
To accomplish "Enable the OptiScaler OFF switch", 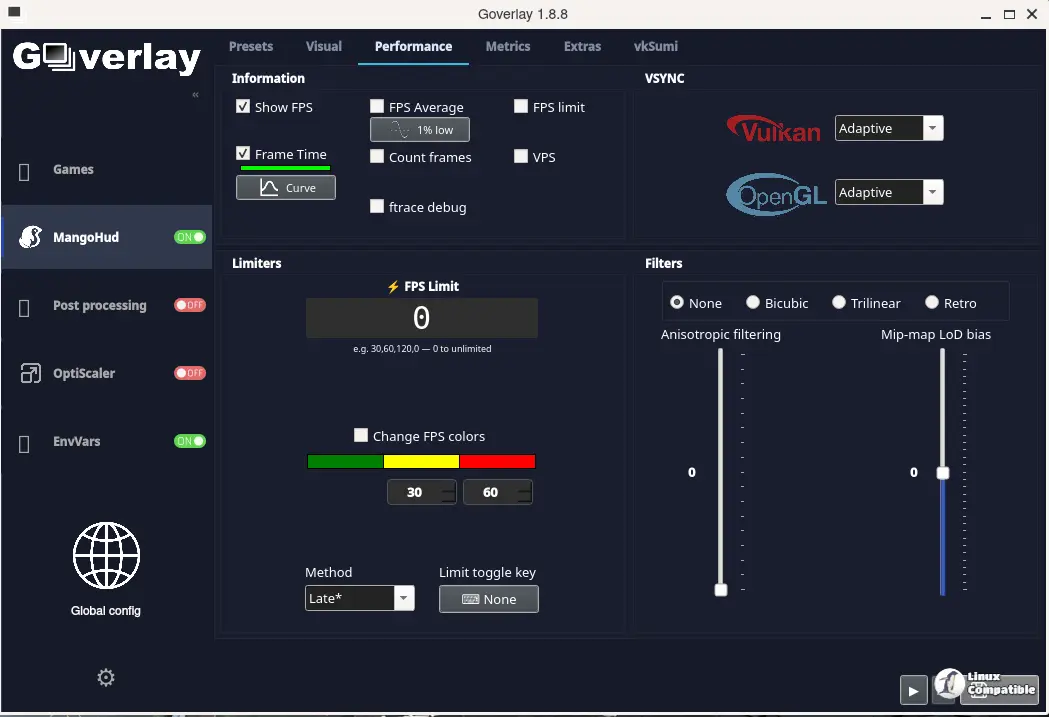I will [x=190, y=373].
